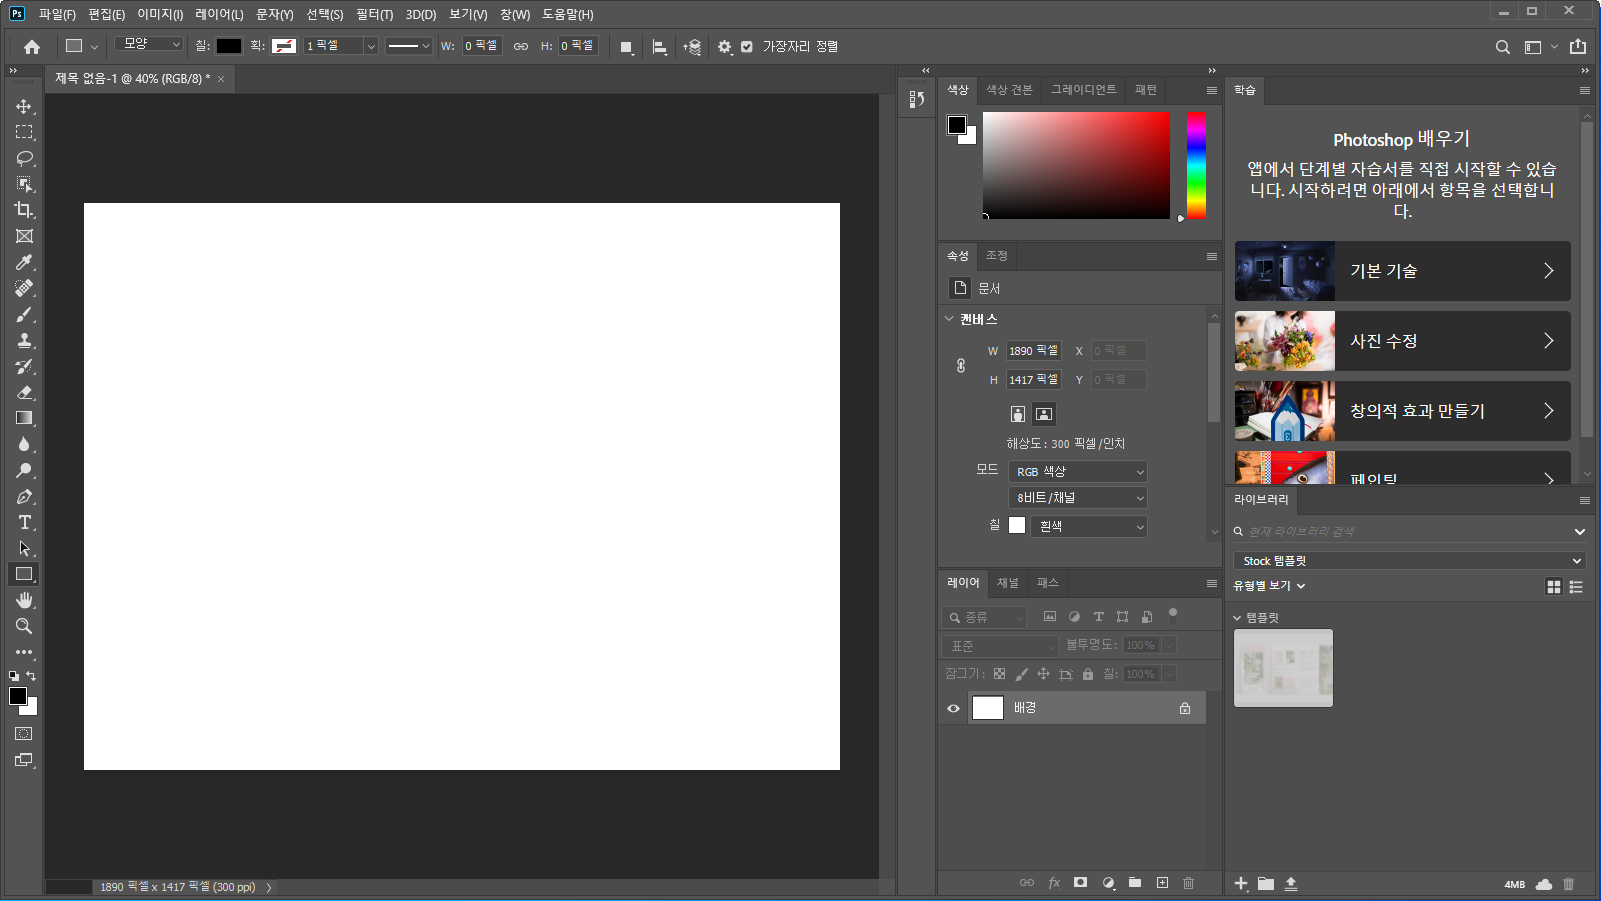Collapse the 템플릿 group in library
1601x901 pixels.
pos(1237,618)
